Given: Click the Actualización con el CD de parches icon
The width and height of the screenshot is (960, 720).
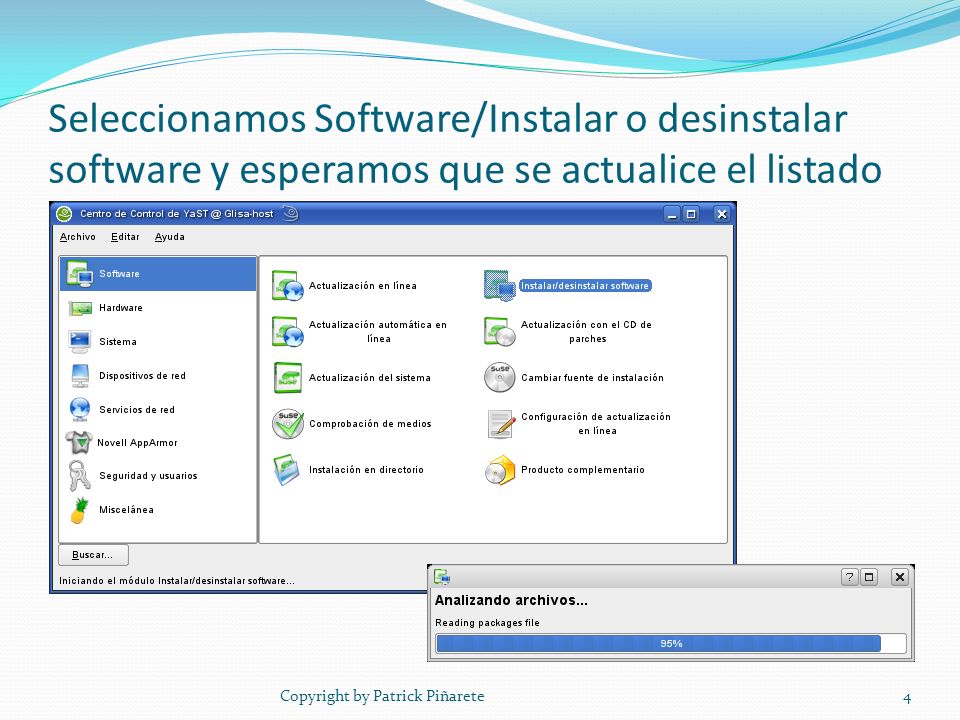Looking at the screenshot, I should coord(500,331).
